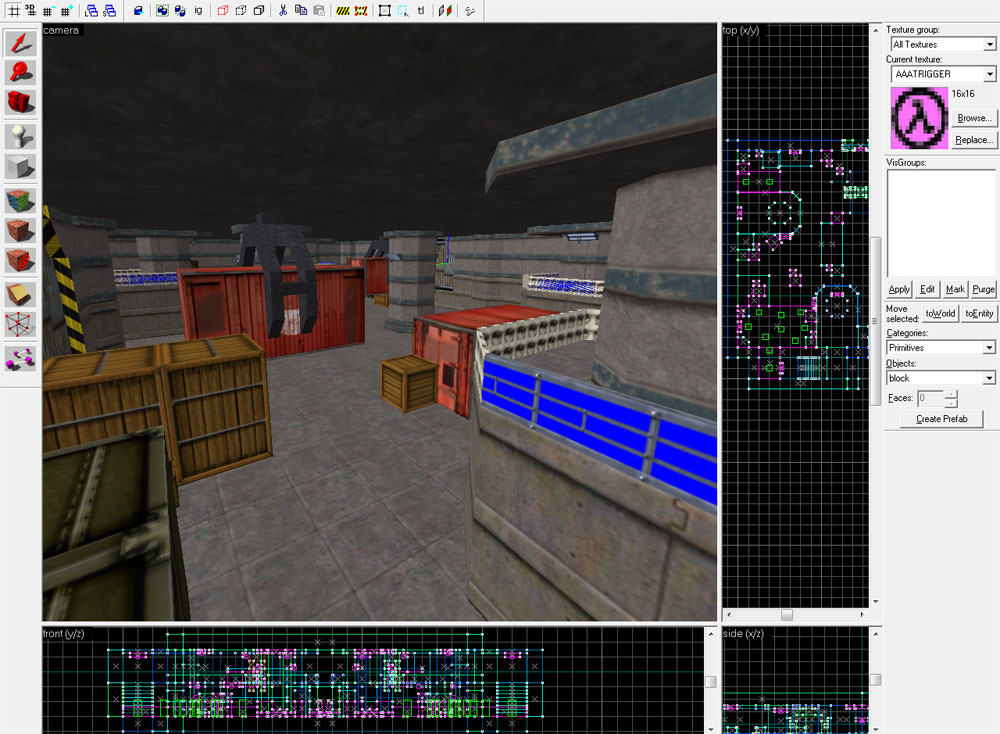Select the Path tool

click(x=20, y=358)
